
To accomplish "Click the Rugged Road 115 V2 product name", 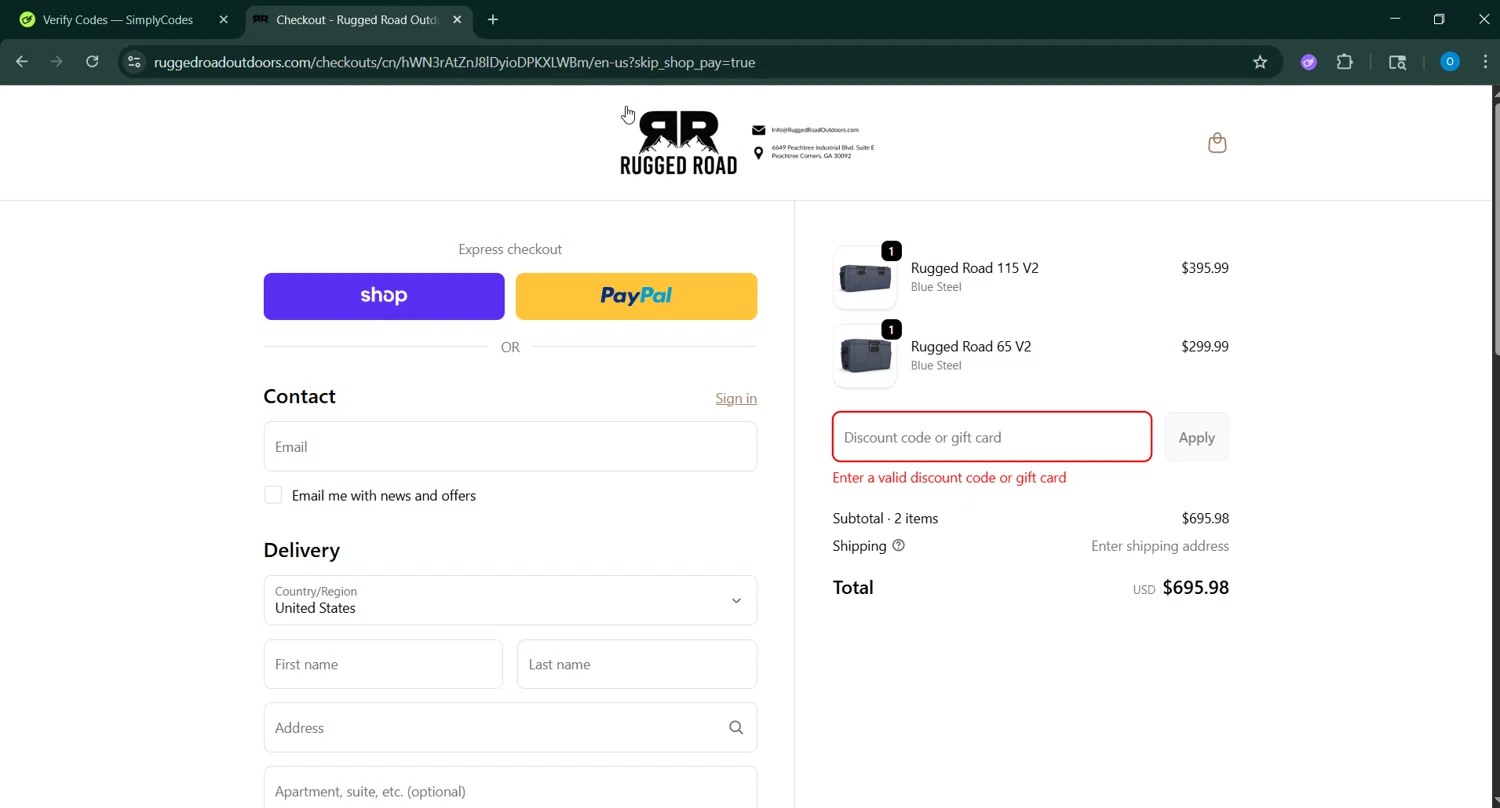I will point(975,268).
